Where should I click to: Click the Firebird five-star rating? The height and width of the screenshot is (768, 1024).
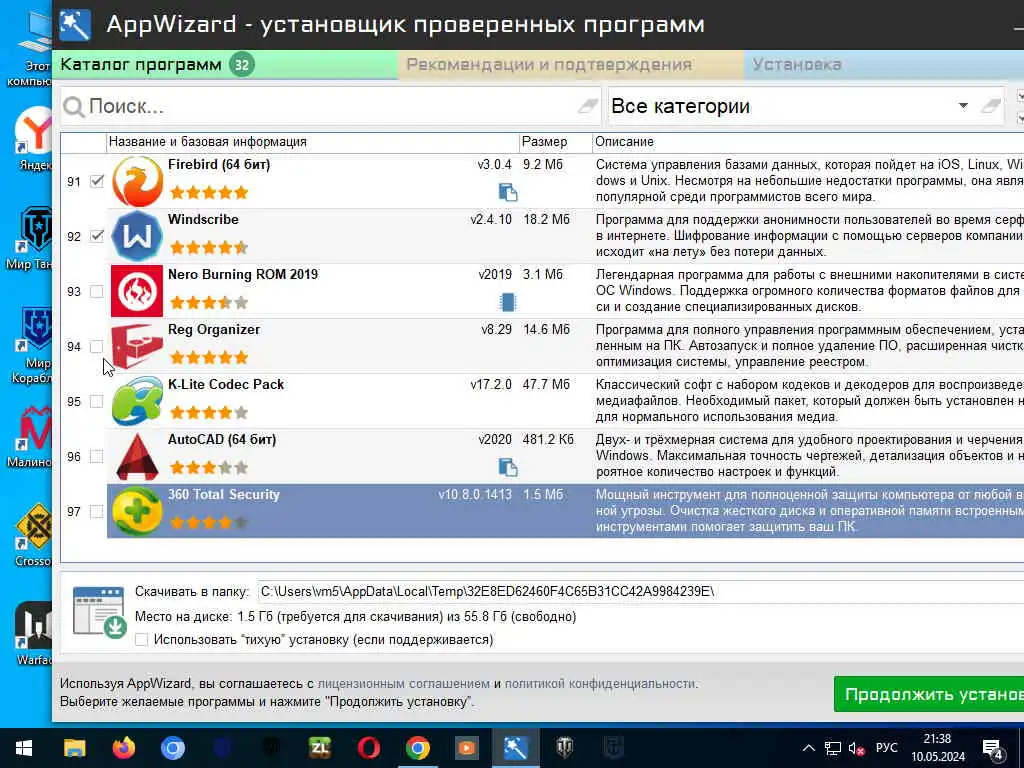click(209, 192)
